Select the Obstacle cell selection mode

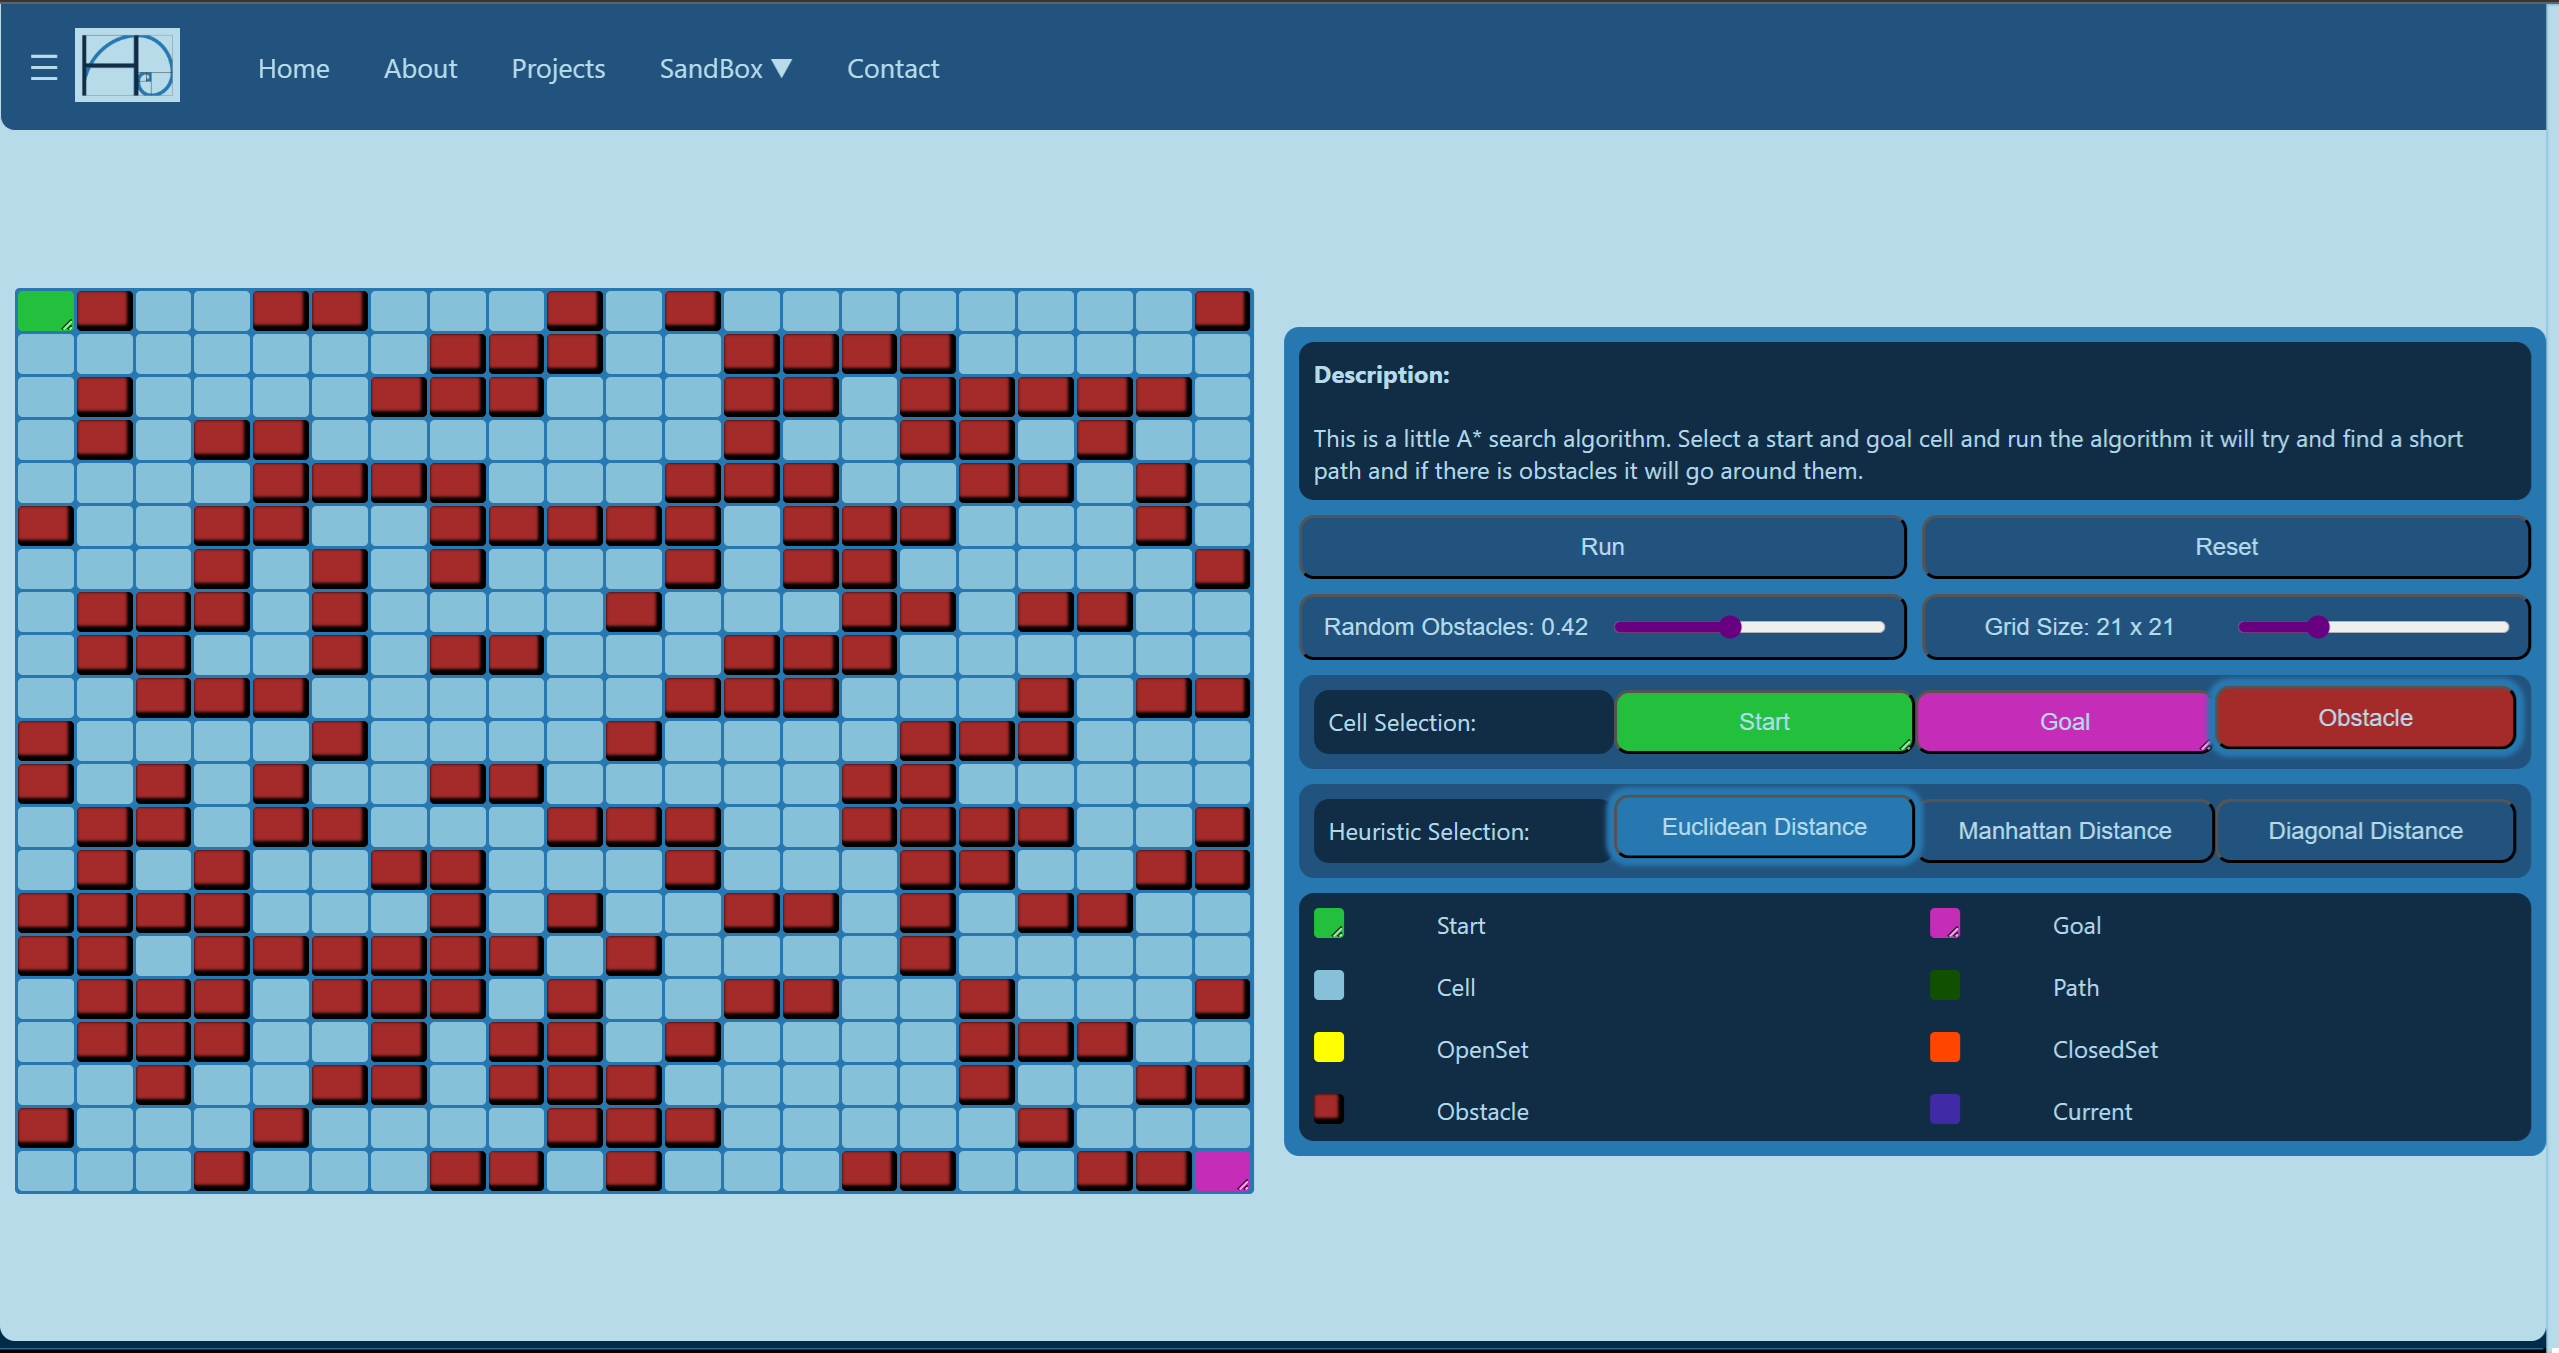pos(2364,718)
